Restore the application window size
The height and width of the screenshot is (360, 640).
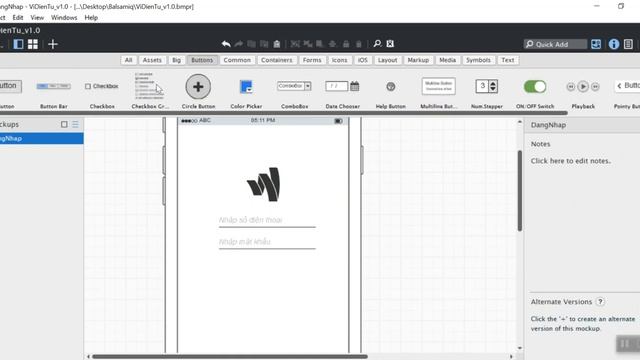coord(621,6)
